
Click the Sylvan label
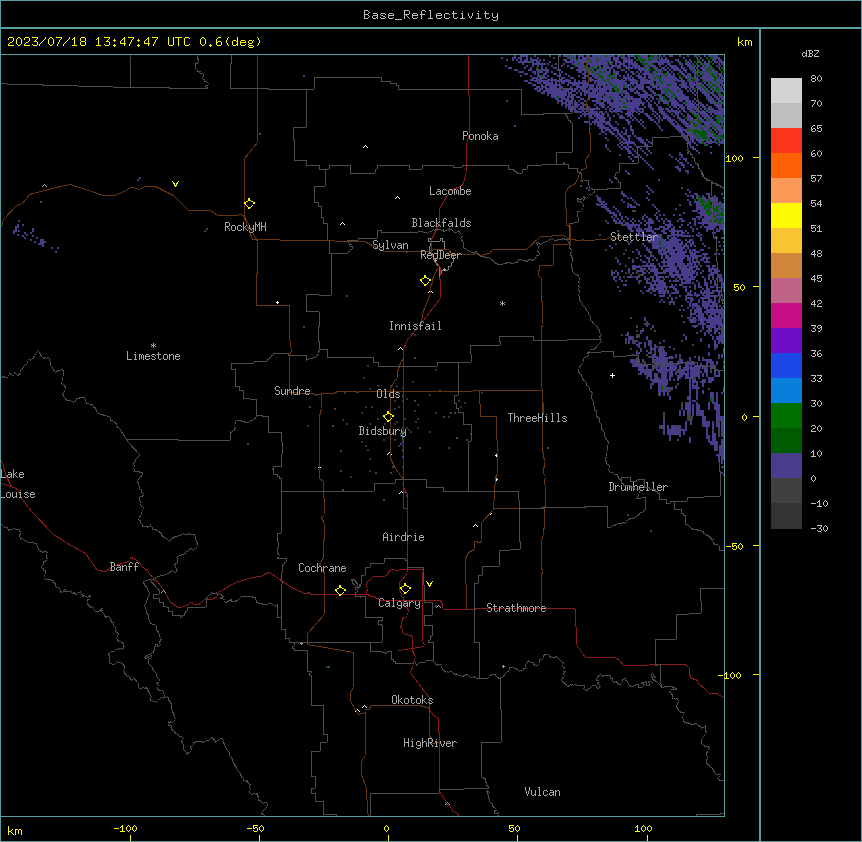pos(390,245)
